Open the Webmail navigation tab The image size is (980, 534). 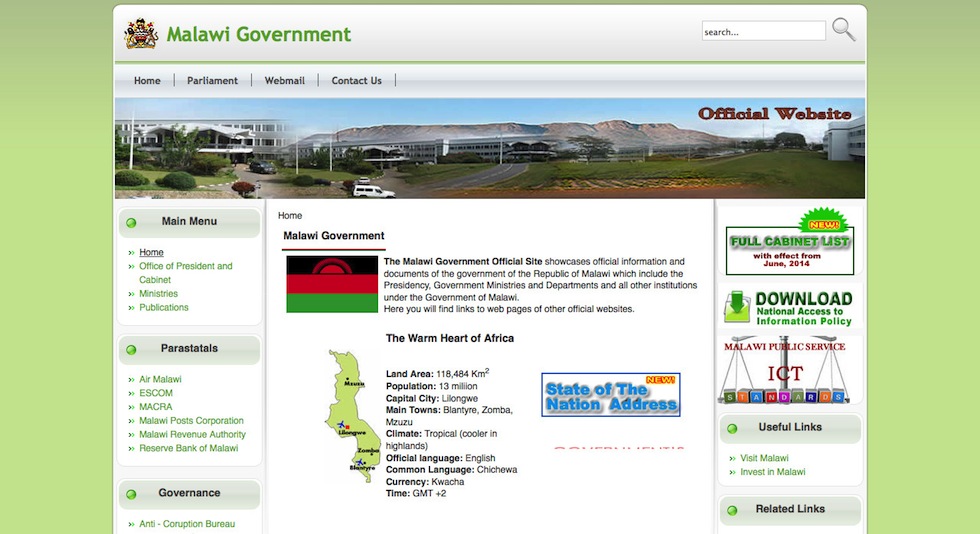coord(284,81)
